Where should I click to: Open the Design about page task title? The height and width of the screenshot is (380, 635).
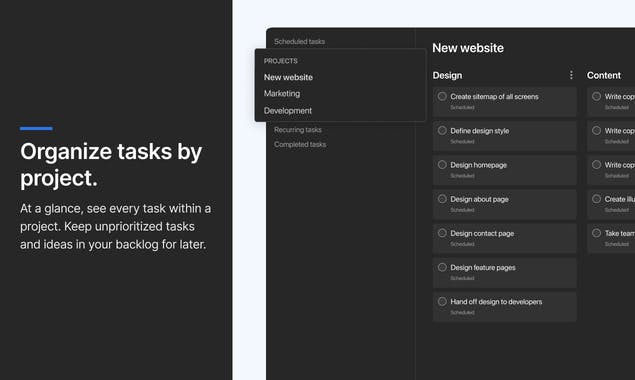[x=479, y=199]
